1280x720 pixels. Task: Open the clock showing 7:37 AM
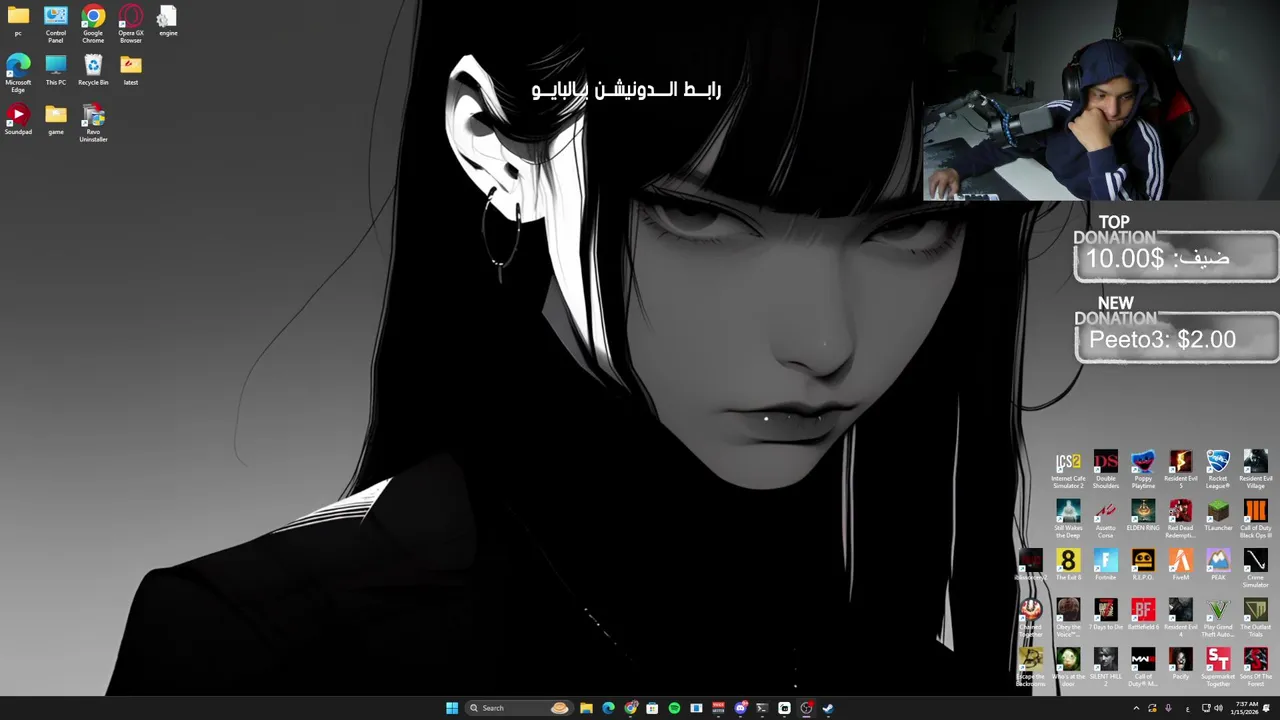coord(1246,708)
